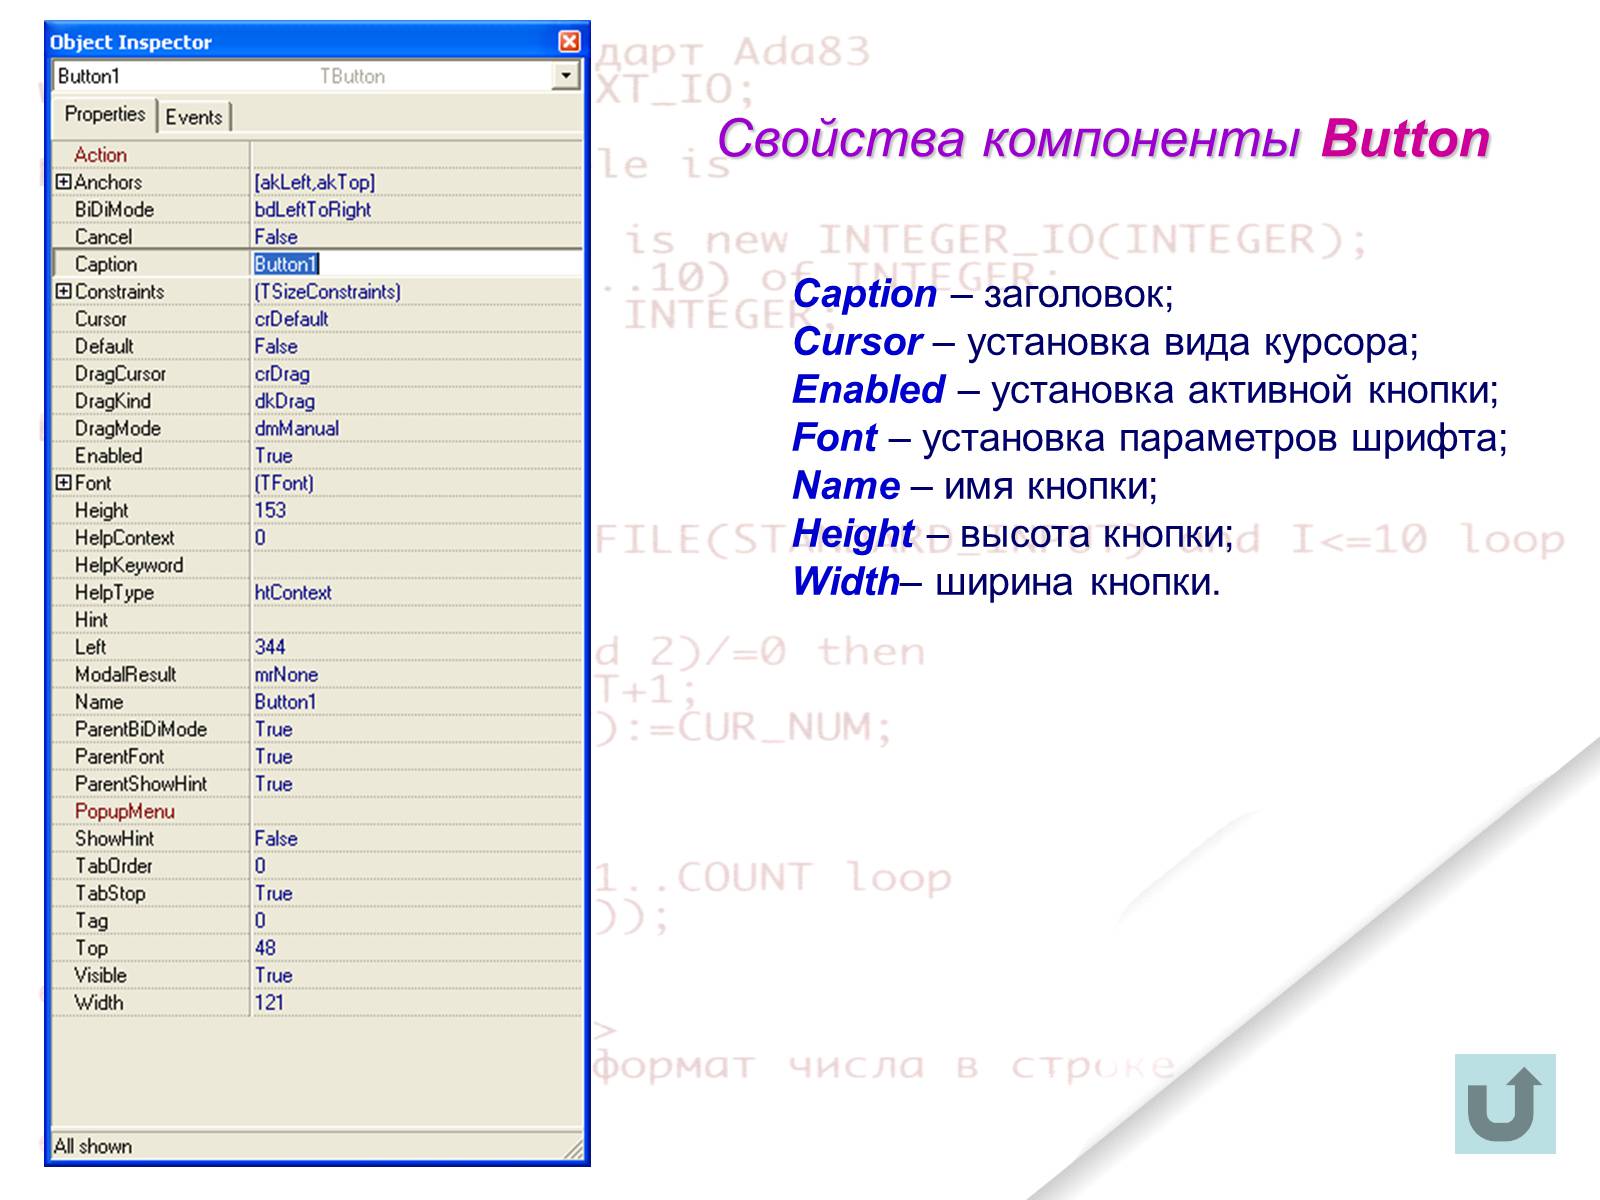Image resolution: width=1600 pixels, height=1200 pixels.
Task: Expand the Font property
Action: pos(63,482)
